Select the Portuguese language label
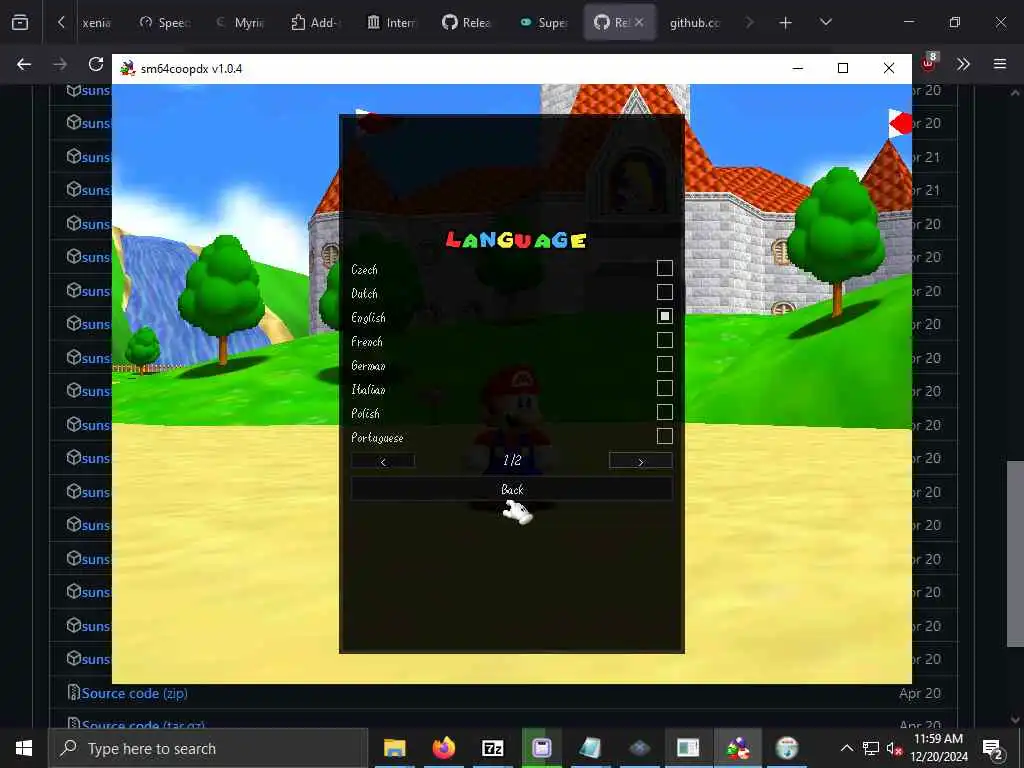 click(377, 438)
